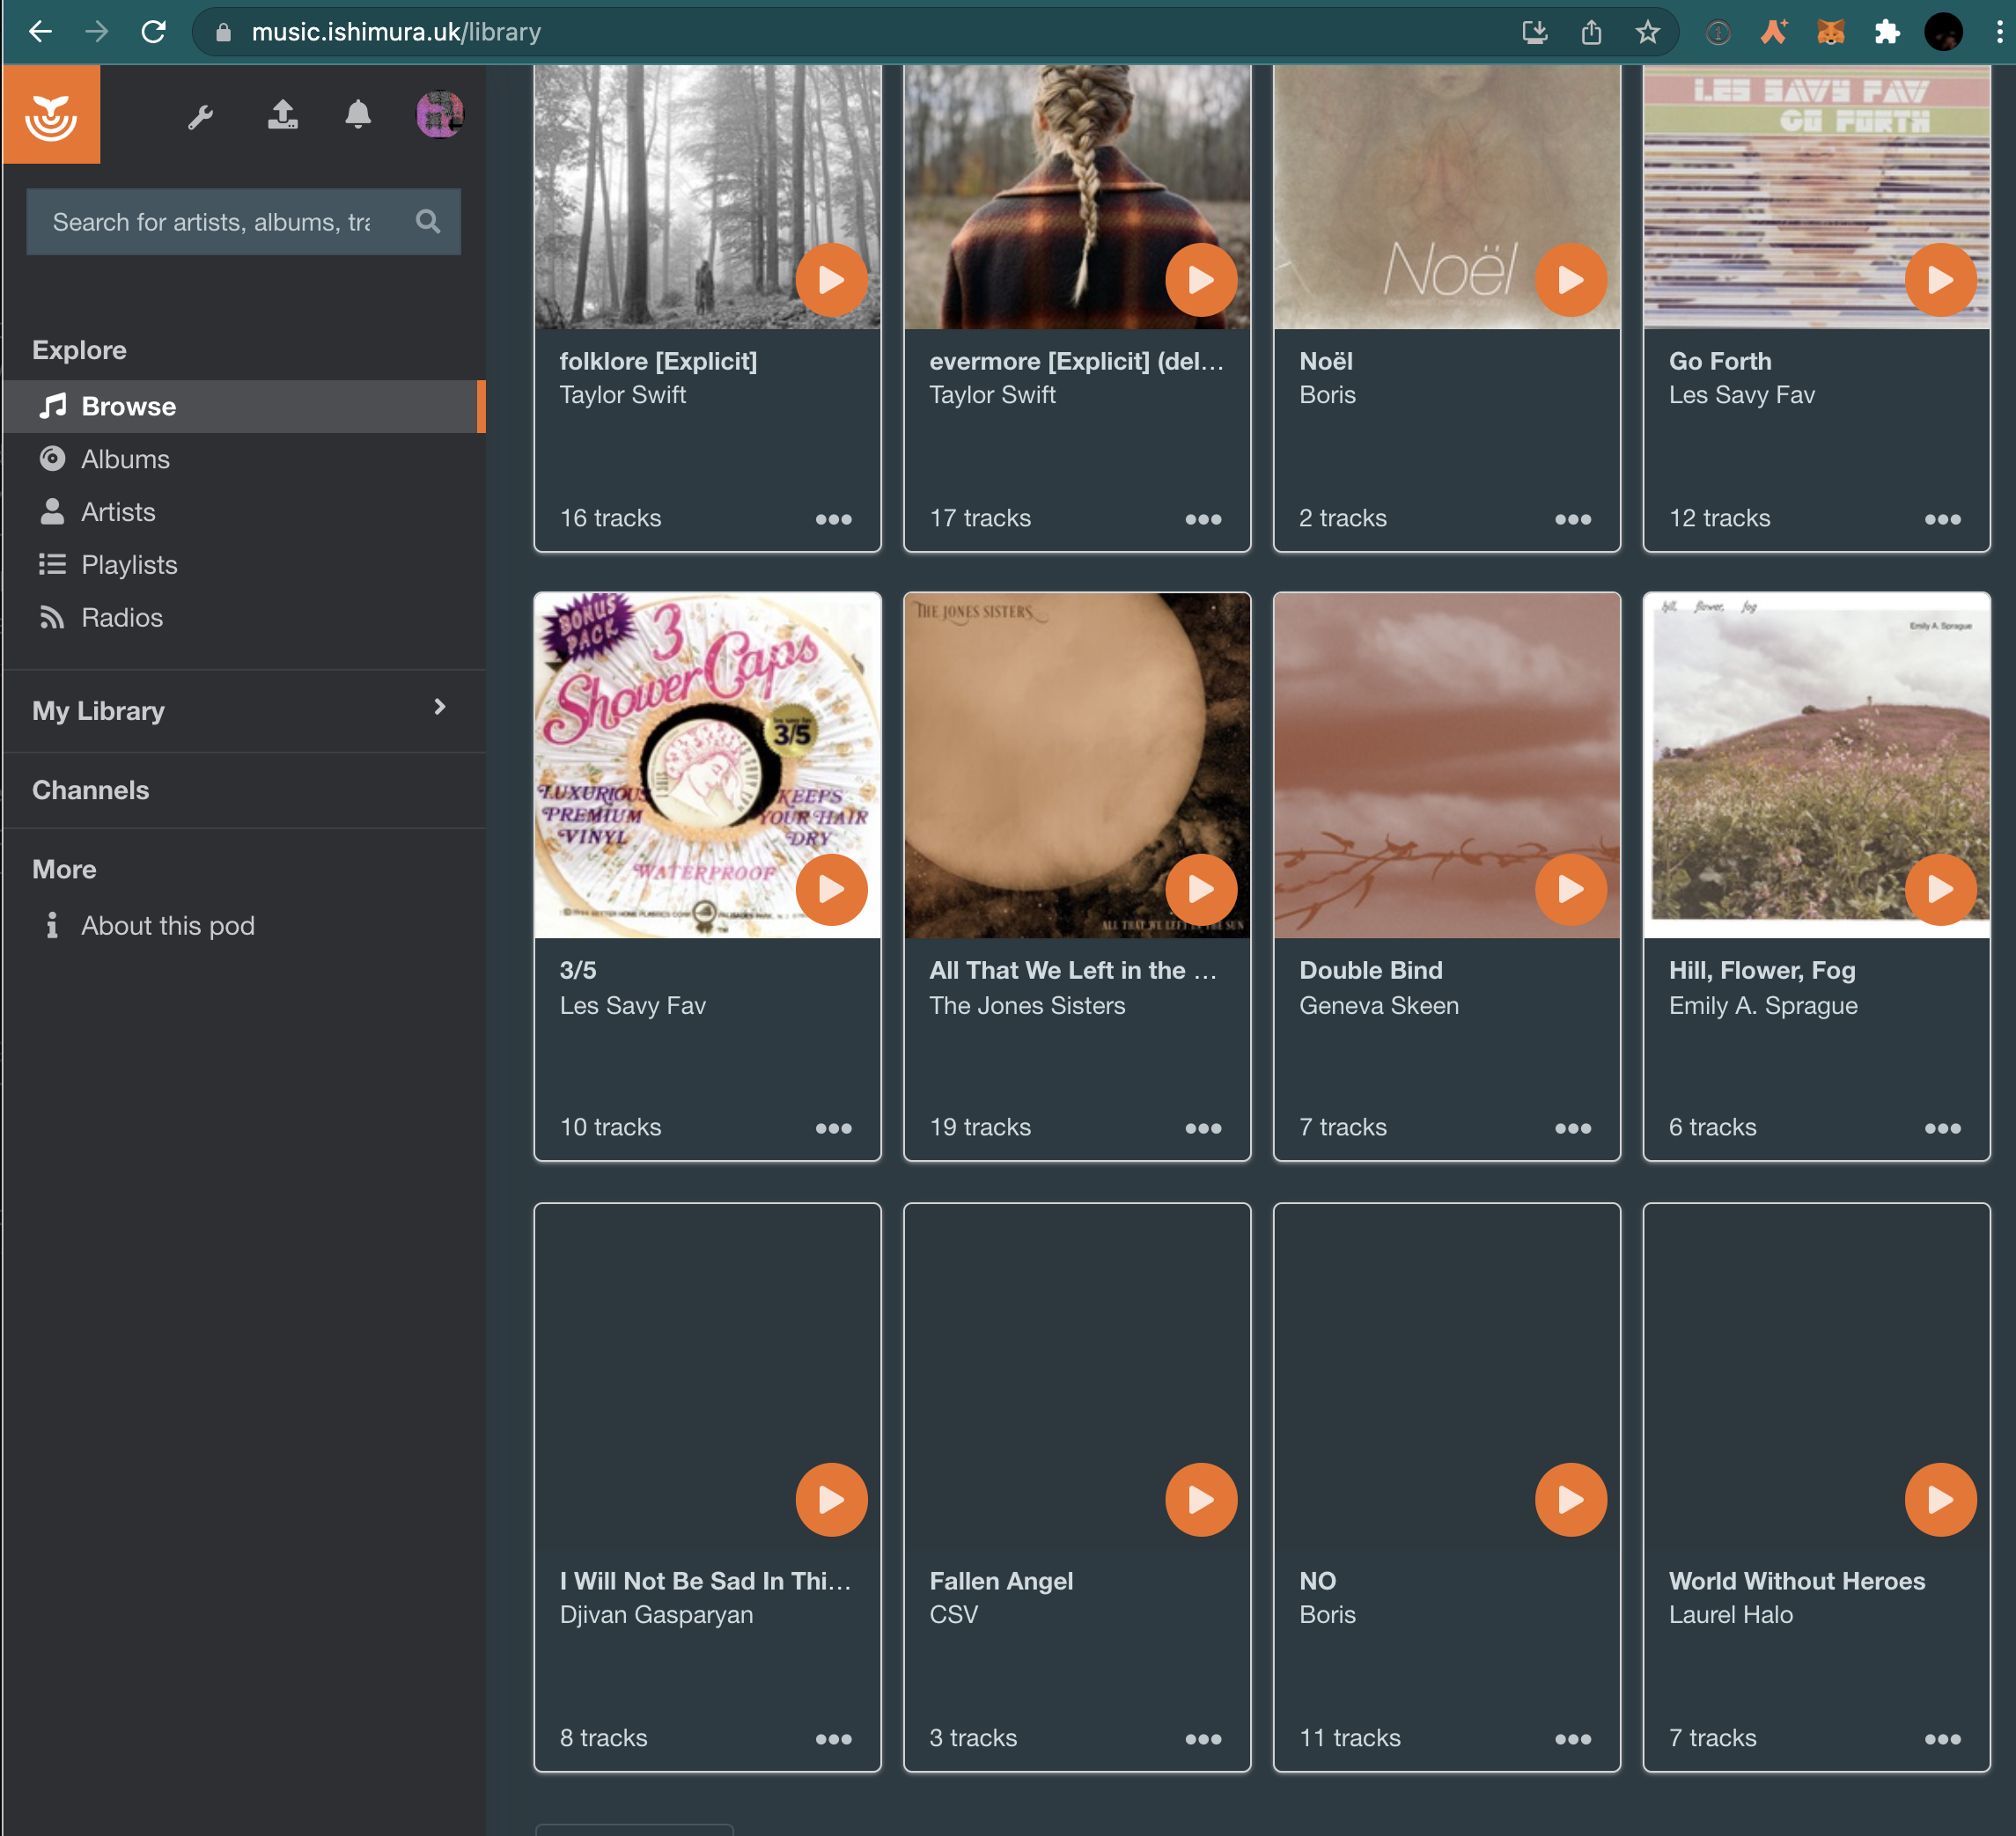Open more options for Double Bind
This screenshot has height=1836, width=2016.
(x=1573, y=1128)
